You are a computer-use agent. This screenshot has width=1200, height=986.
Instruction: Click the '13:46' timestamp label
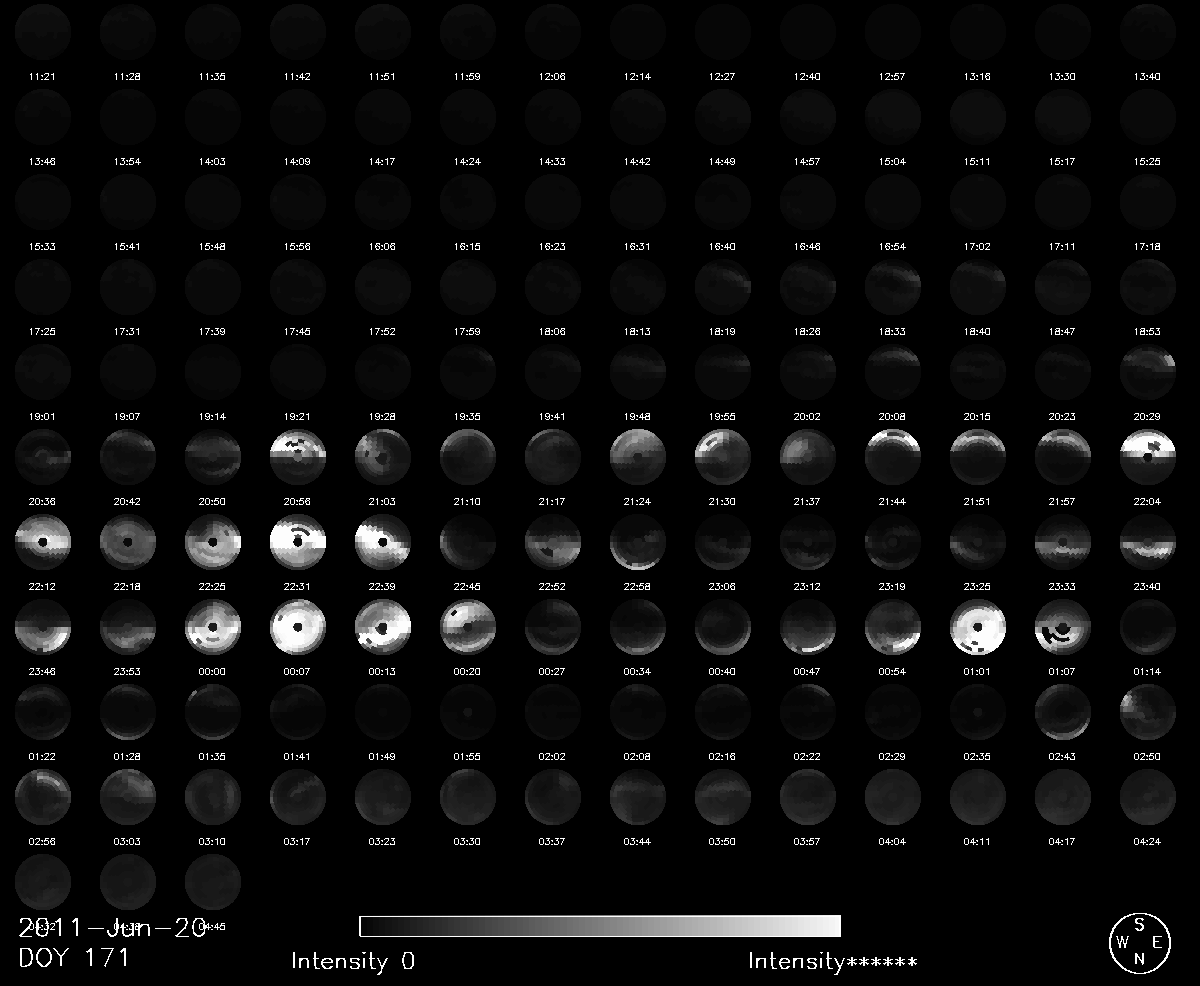[x=42, y=162]
